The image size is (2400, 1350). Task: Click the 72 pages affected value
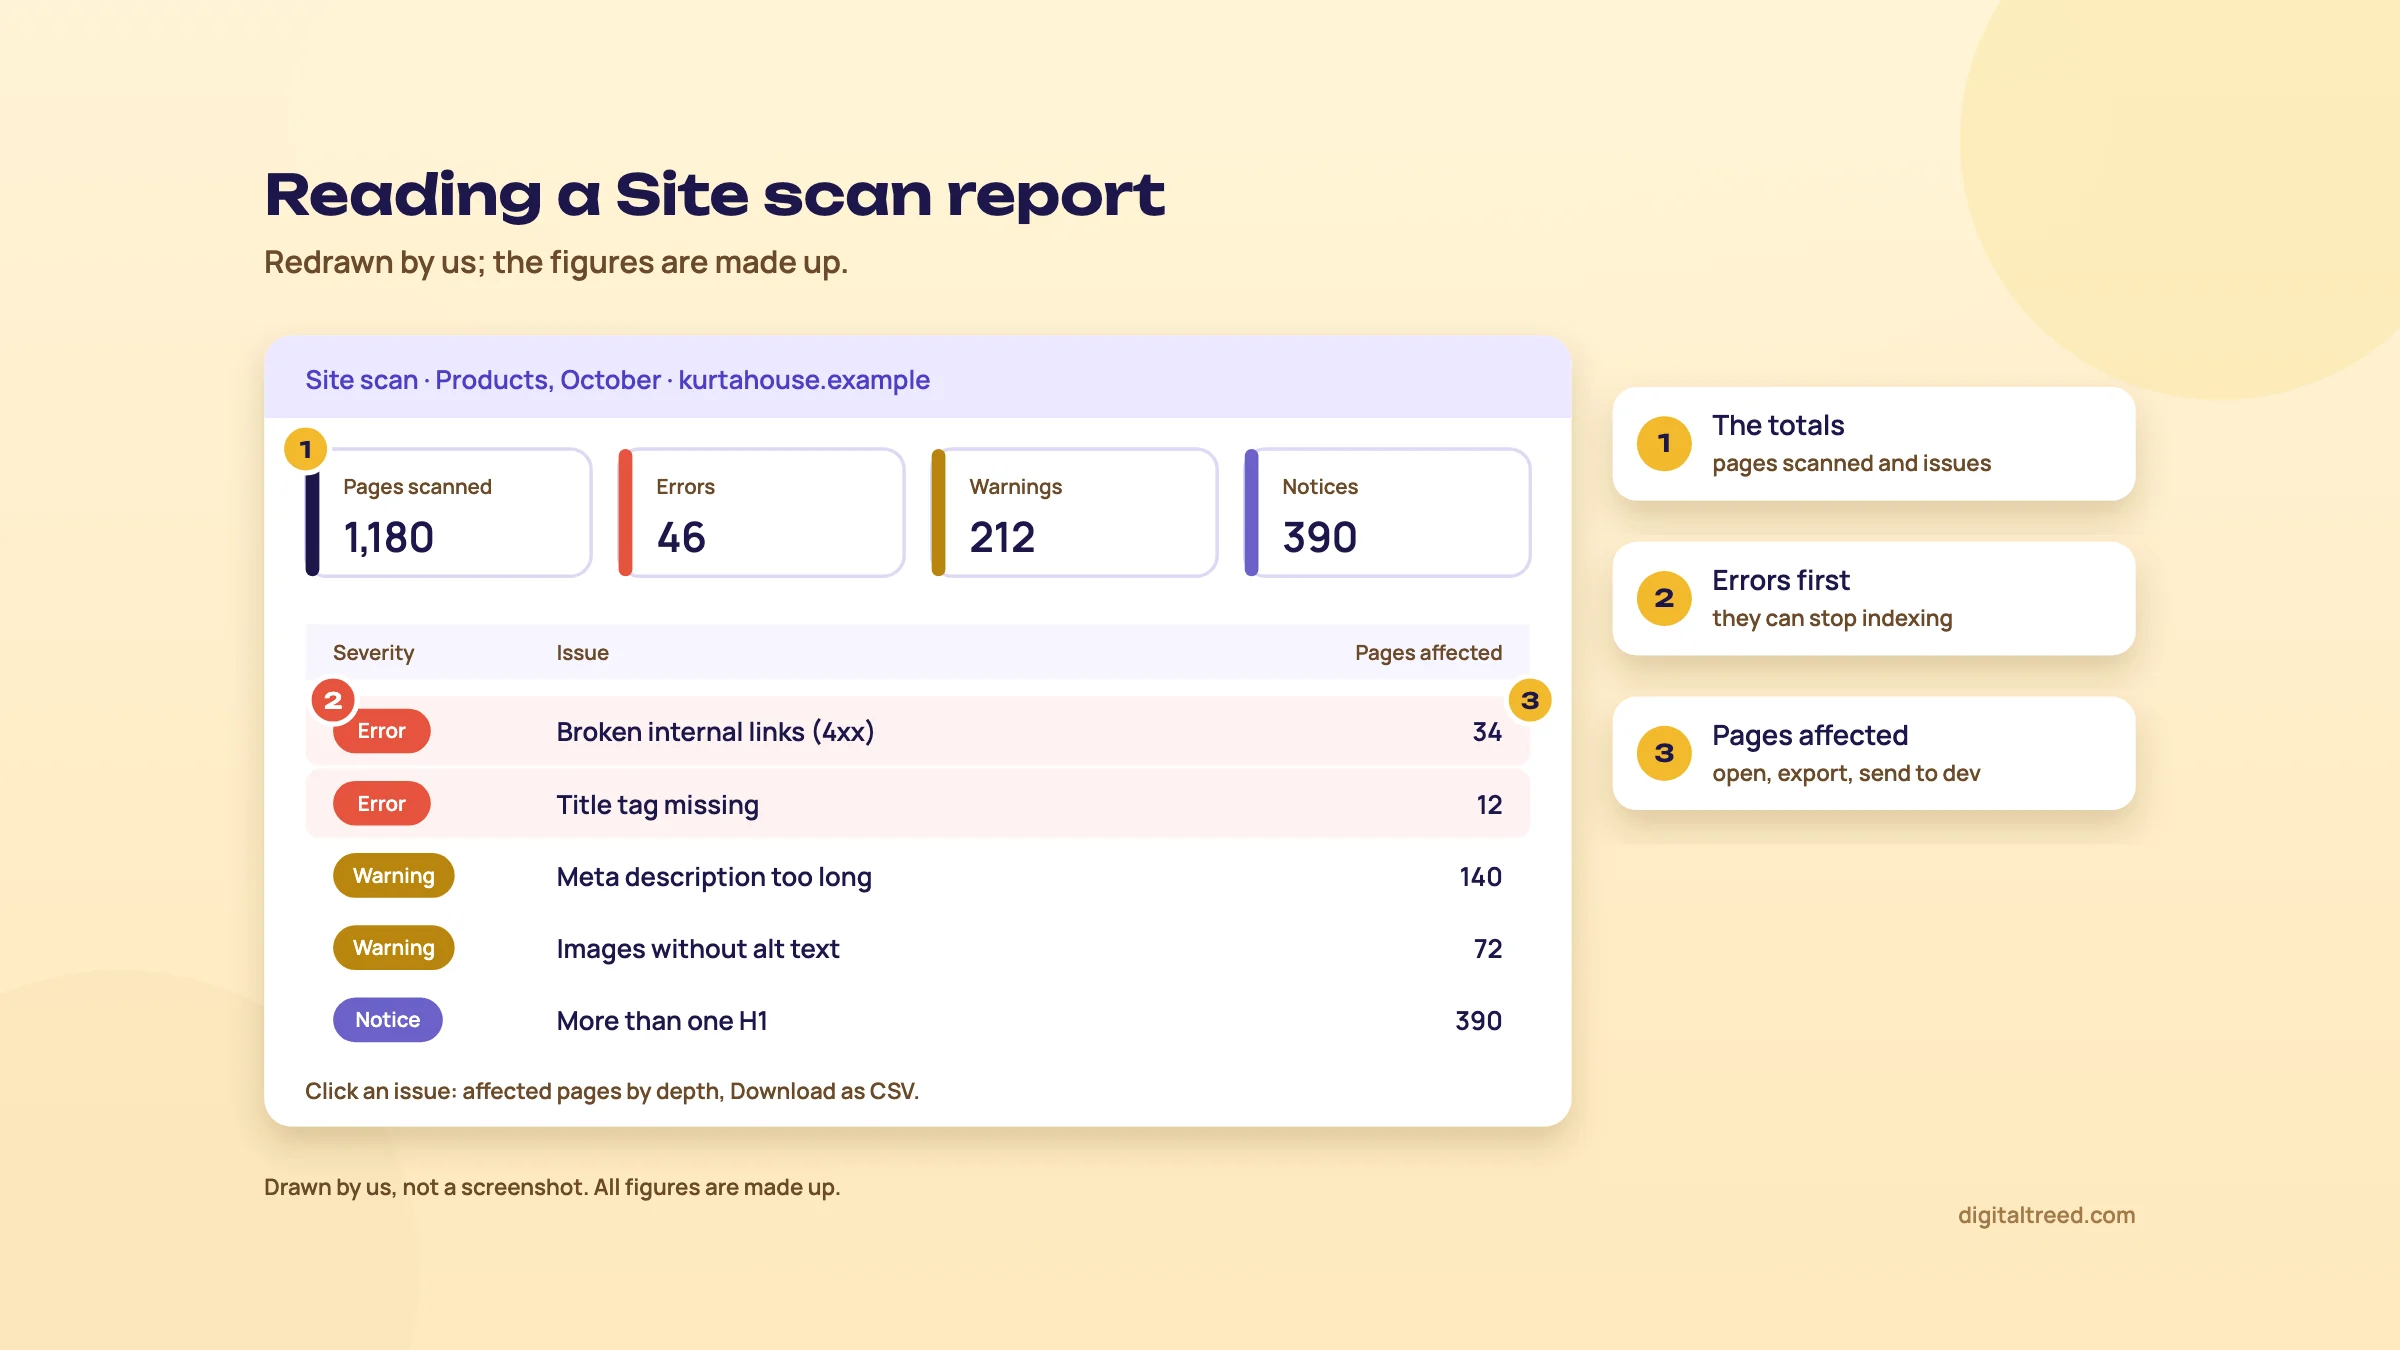coord(1488,949)
